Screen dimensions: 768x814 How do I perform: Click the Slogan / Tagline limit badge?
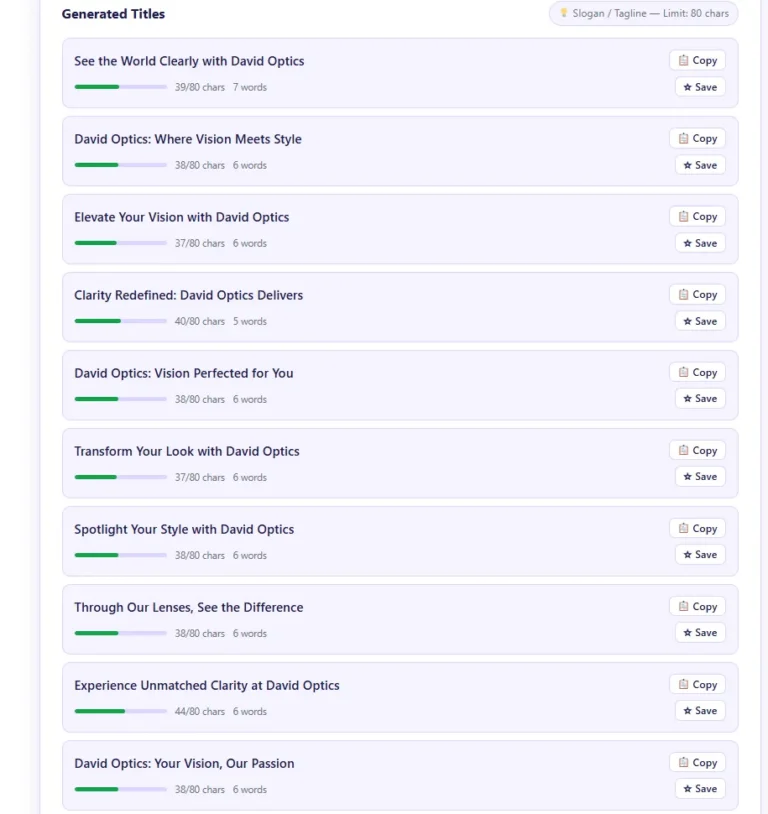(x=643, y=14)
